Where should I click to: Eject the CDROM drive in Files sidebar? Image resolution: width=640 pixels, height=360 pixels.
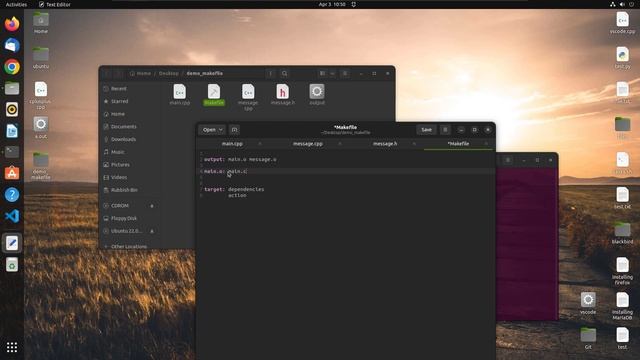(152, 206)
